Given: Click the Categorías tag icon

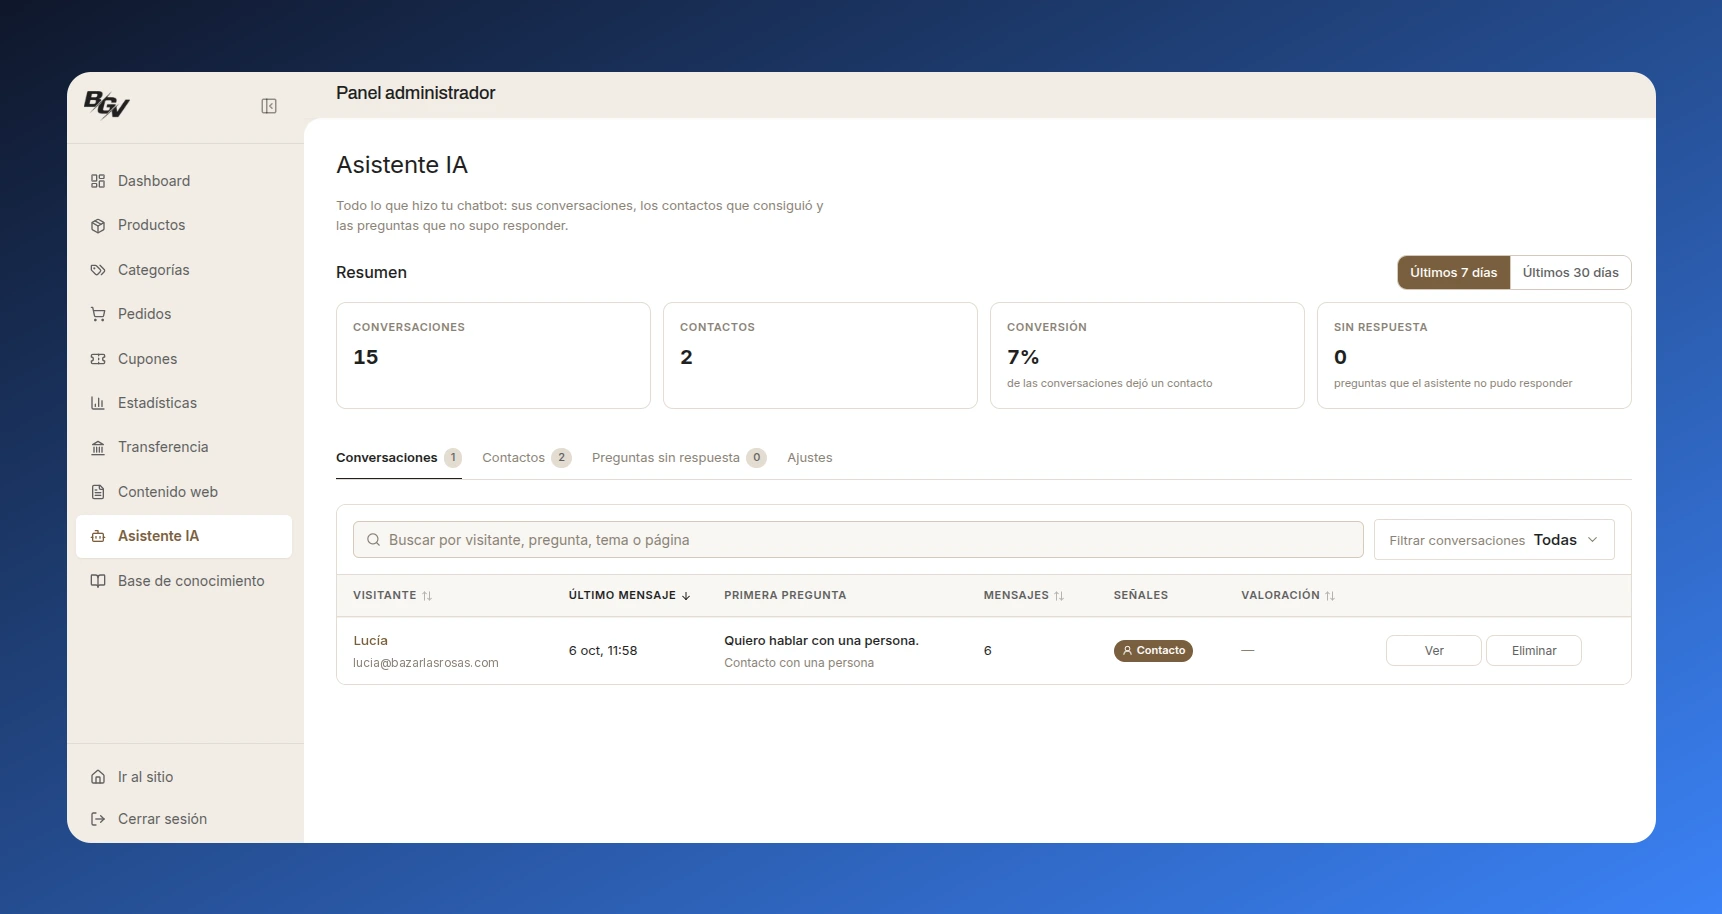Looking at the screenshot, I should (98, 270).
